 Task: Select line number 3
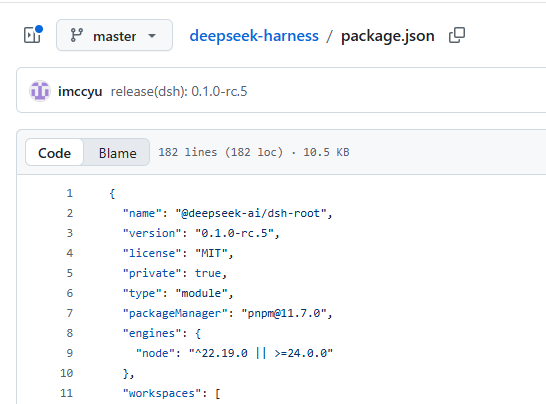70,233
